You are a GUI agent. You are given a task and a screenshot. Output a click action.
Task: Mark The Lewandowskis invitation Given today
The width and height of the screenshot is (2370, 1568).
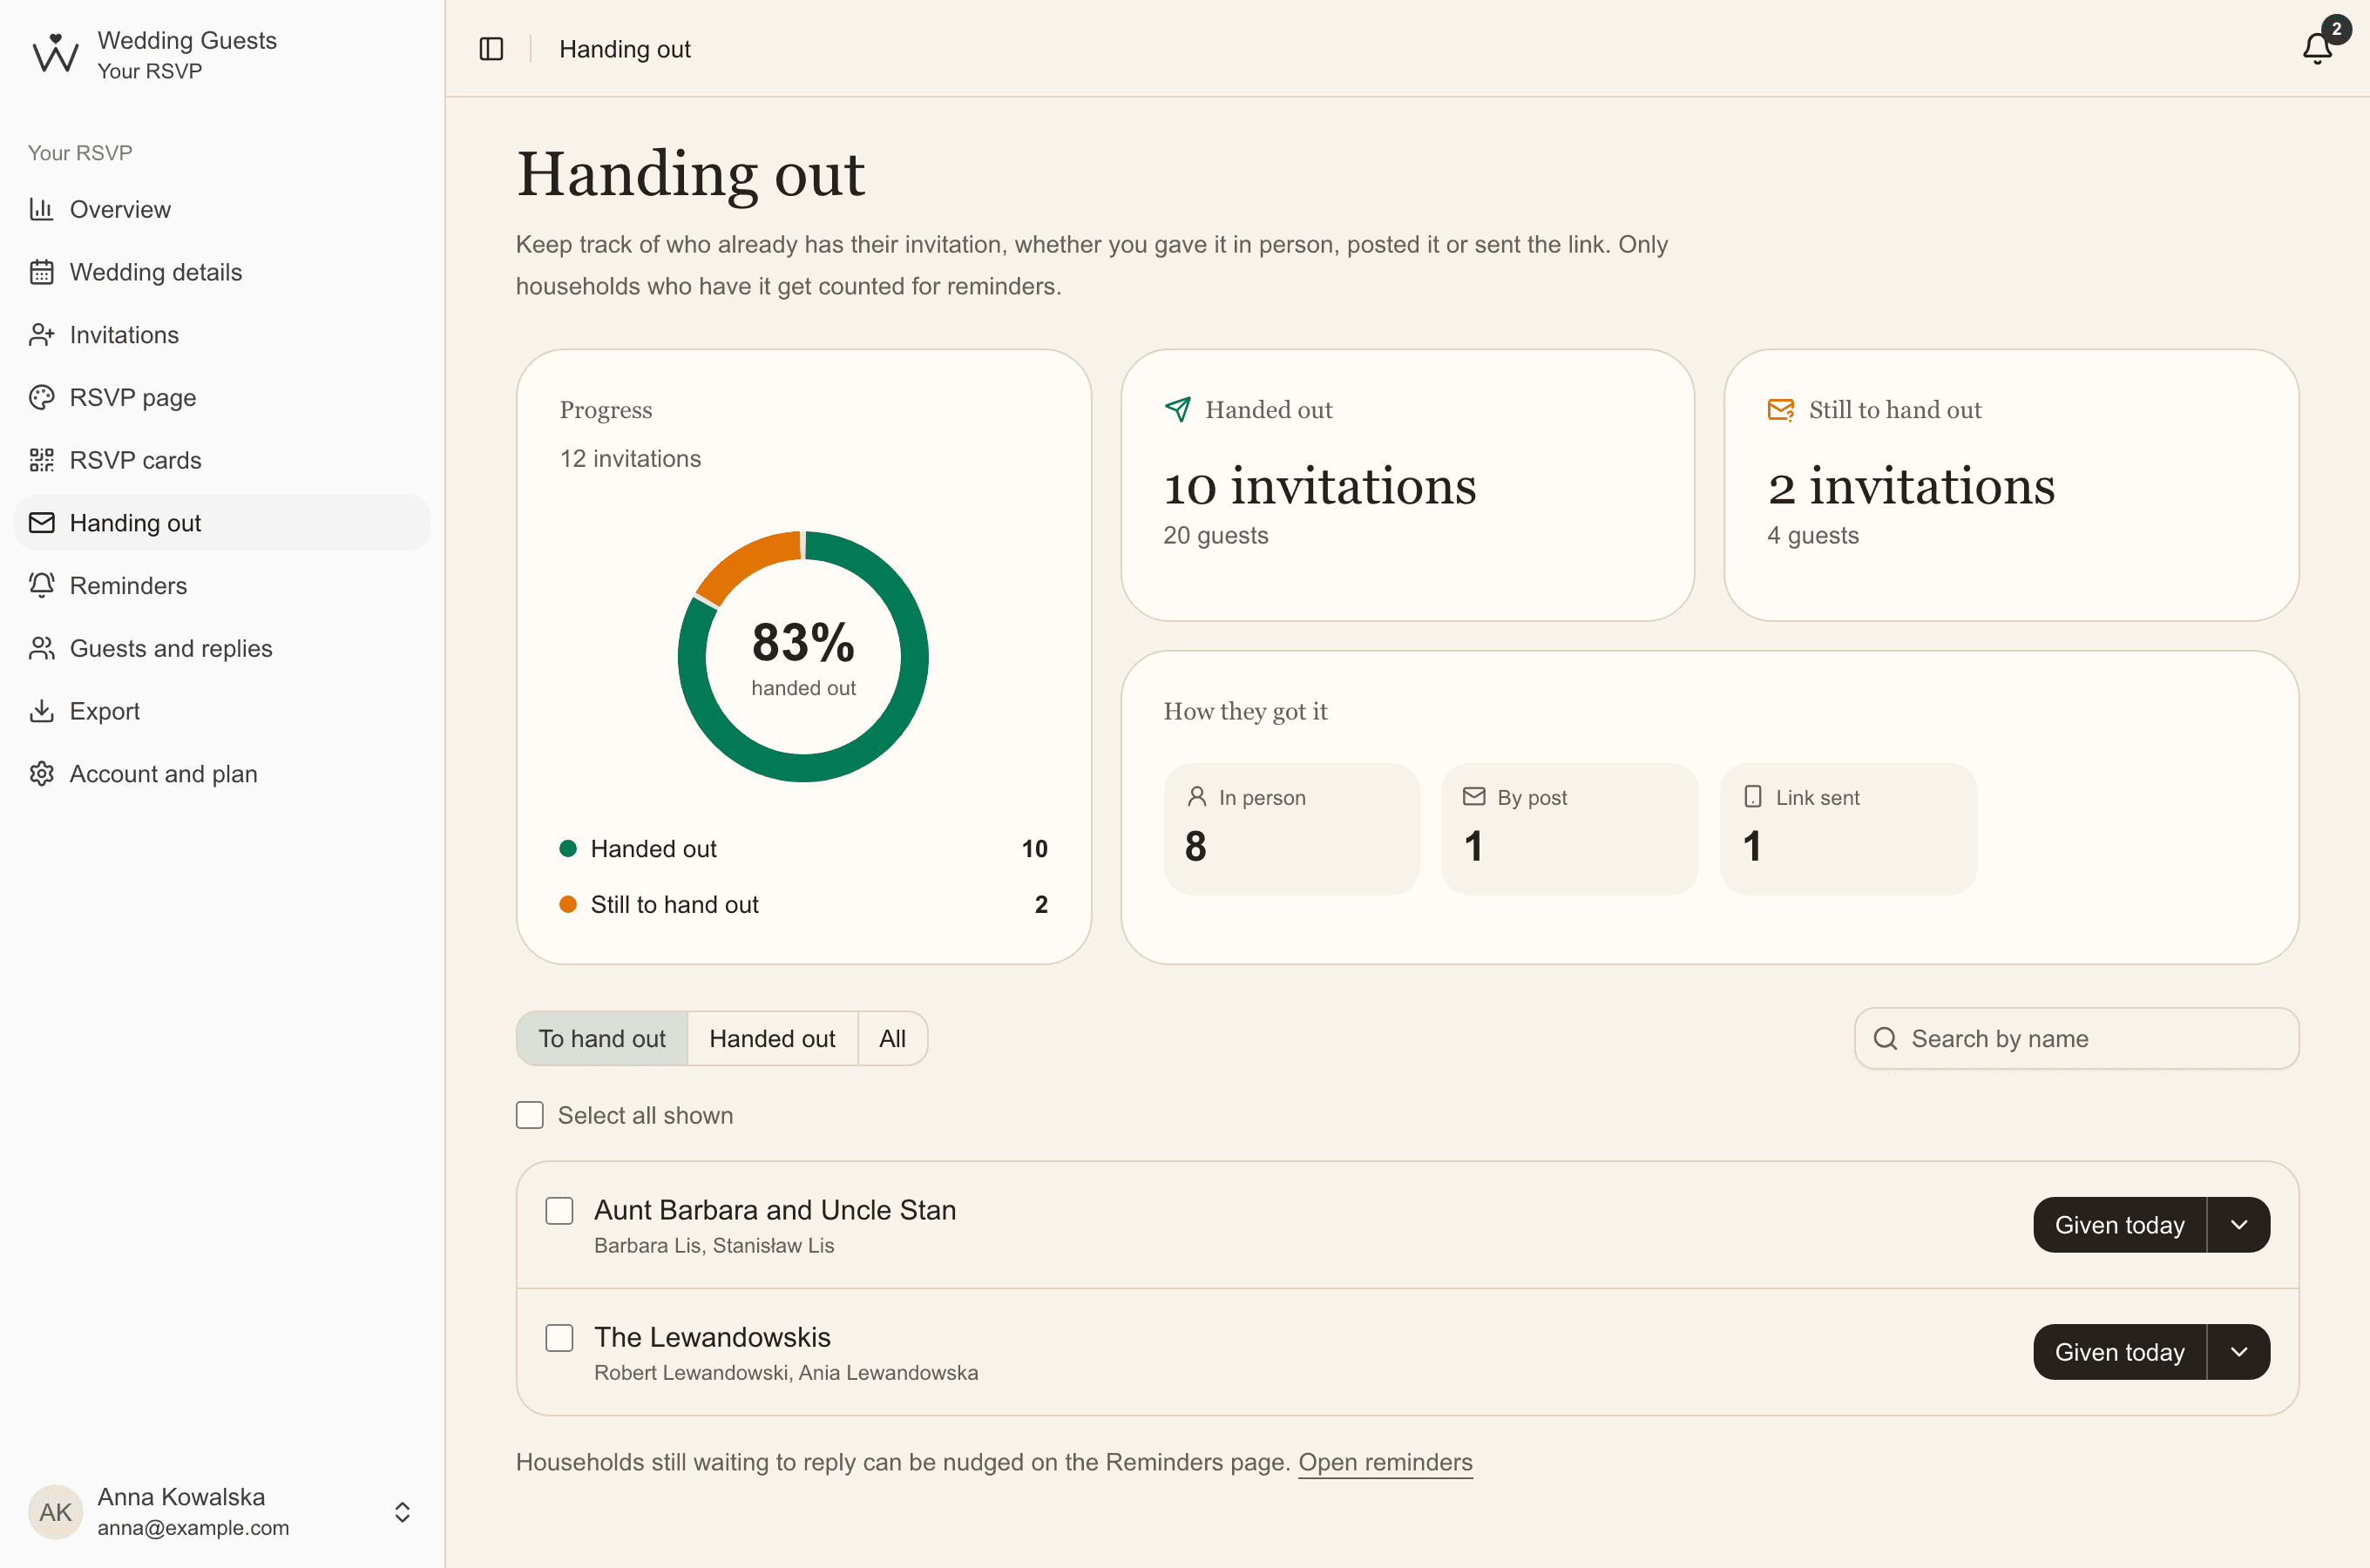tap(2120, 1352)
